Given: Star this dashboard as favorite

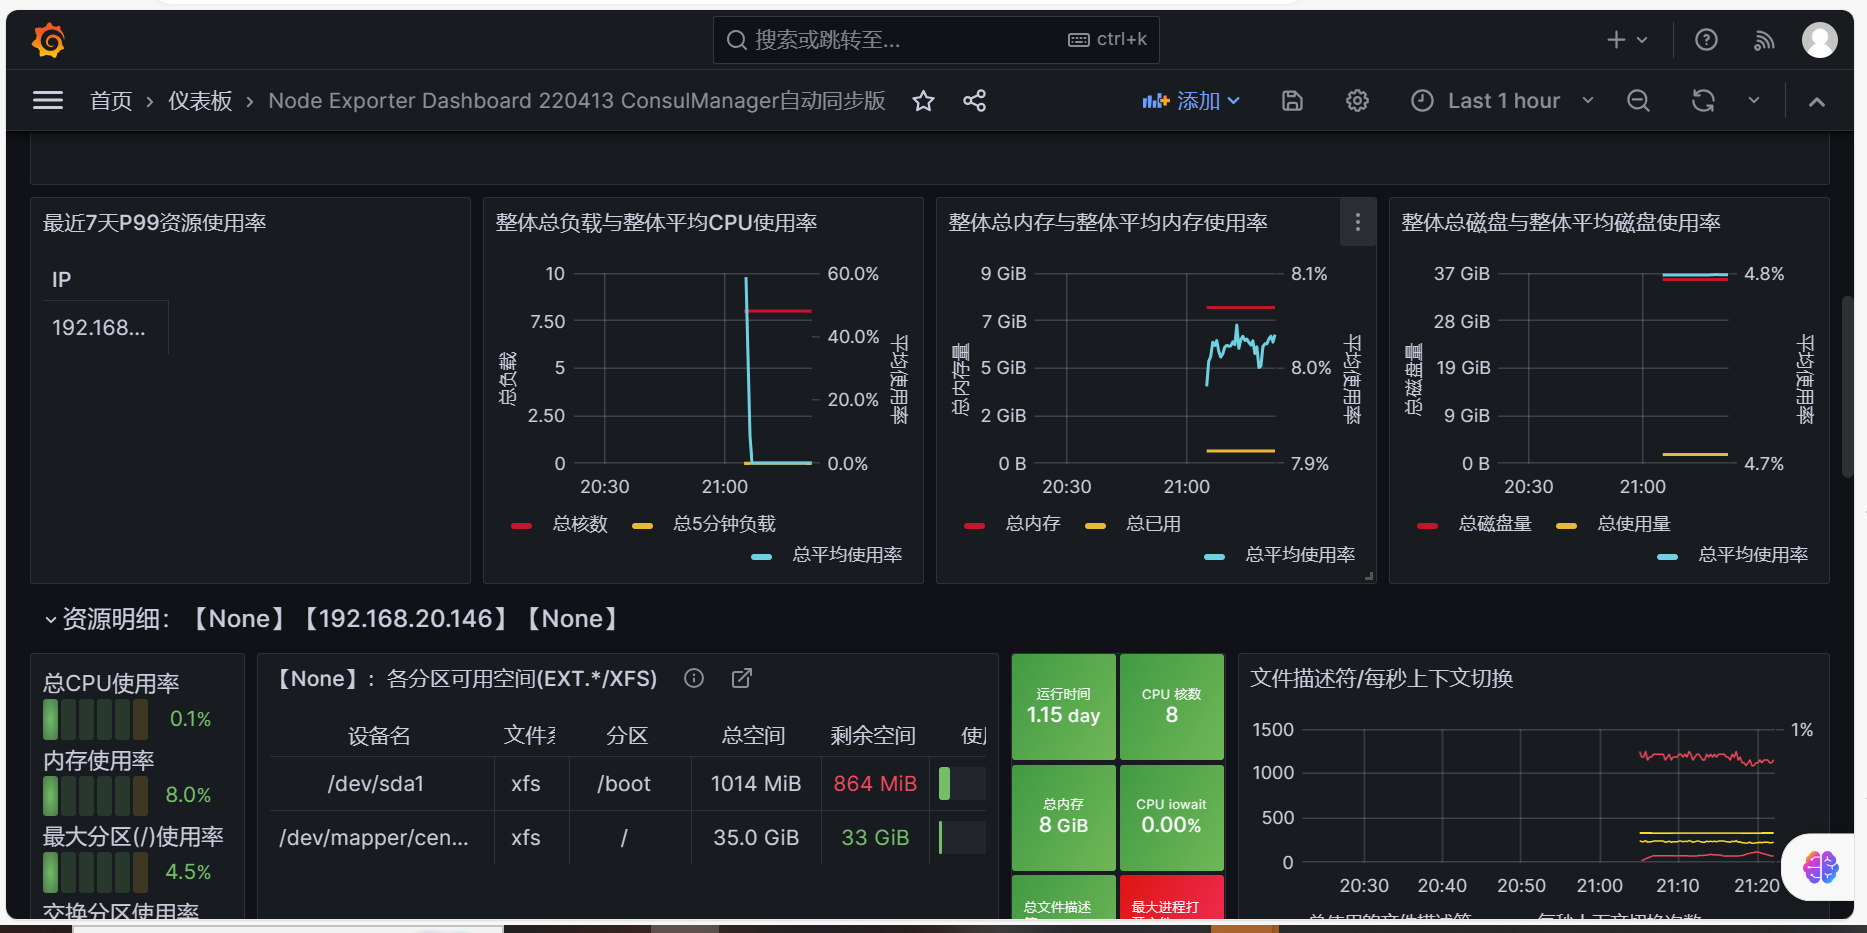Looking at the screenshot, I should [923, 101].
